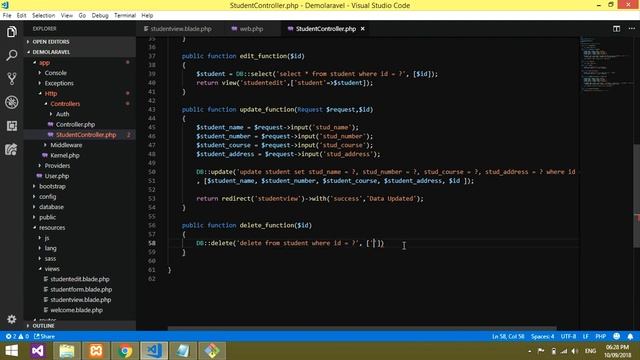Click the volume icon in system tray
Viewport: 640px width, 360px height.
pyautogui.click(x=575, y=351)
